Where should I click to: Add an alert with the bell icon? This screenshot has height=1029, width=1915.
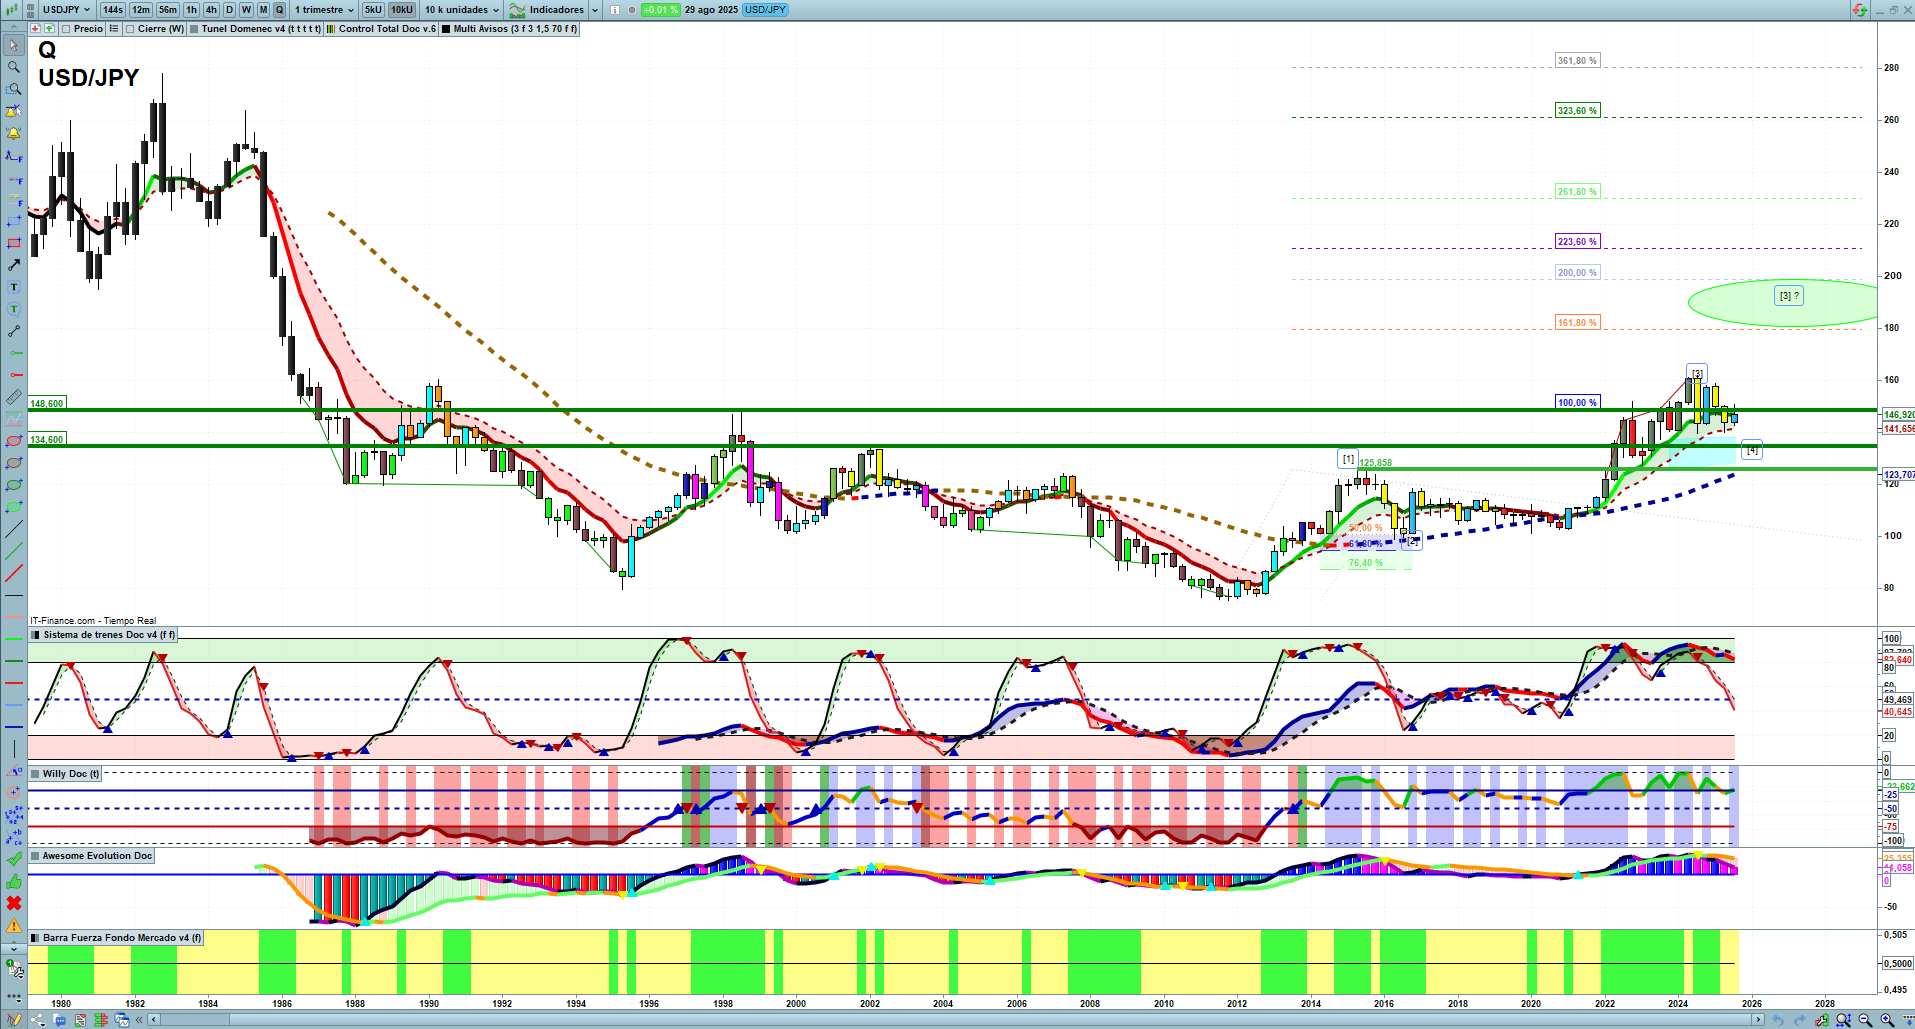click(13, 133)
